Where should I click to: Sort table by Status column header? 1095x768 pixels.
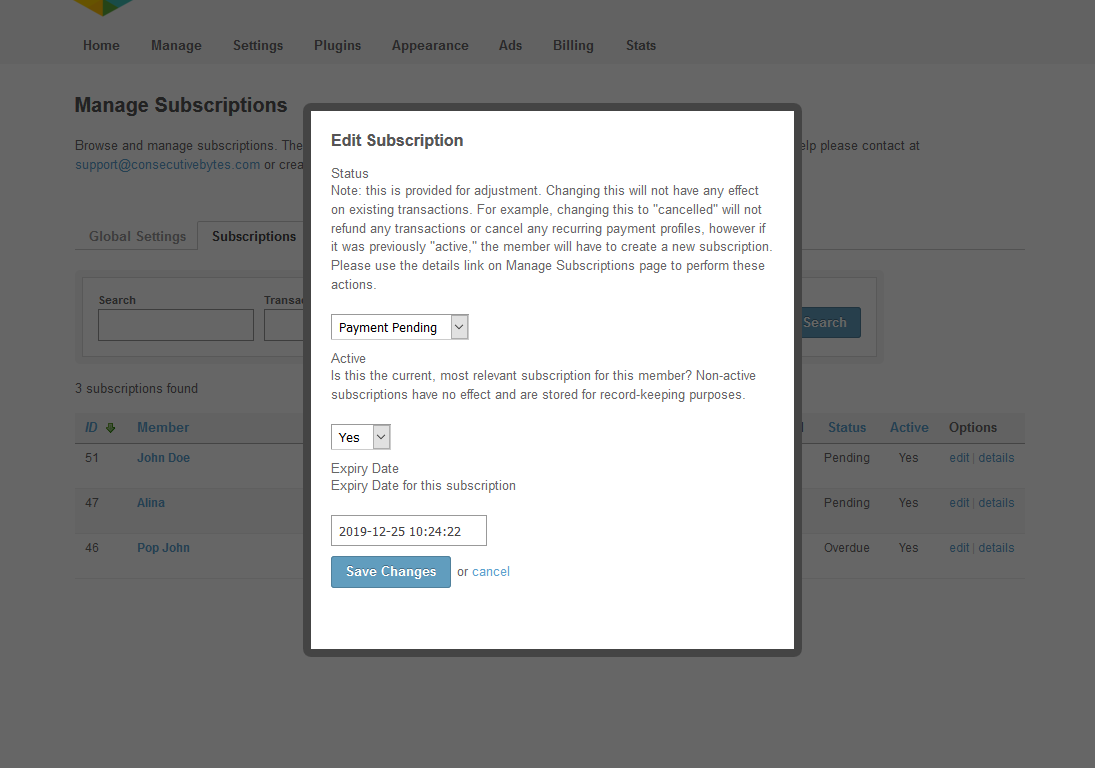pyautogui.click(x=847, y=428)
